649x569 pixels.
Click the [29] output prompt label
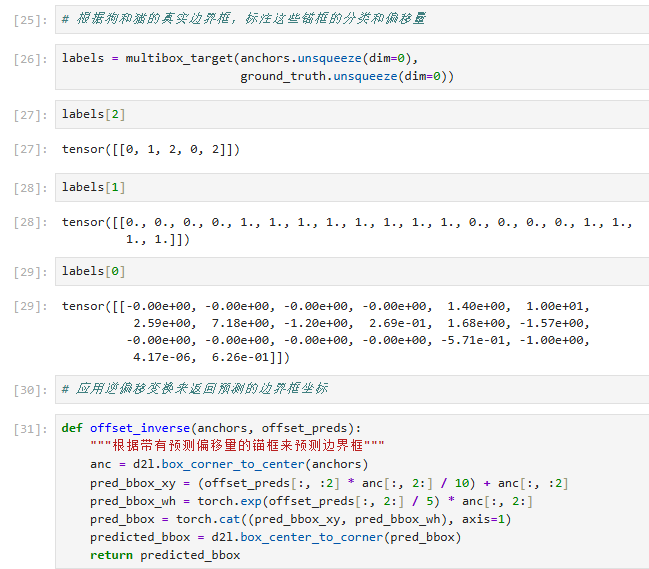31,307
